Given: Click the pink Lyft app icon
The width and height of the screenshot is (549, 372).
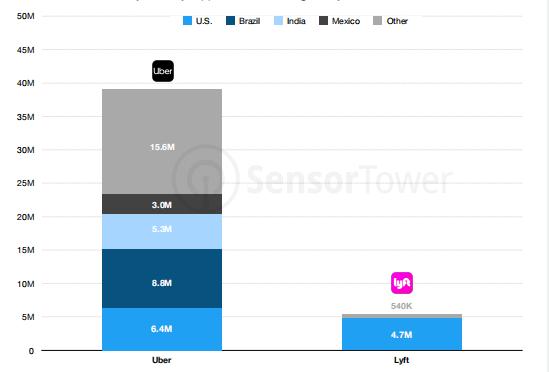Looking at the screenshot, I should point(402,283).
